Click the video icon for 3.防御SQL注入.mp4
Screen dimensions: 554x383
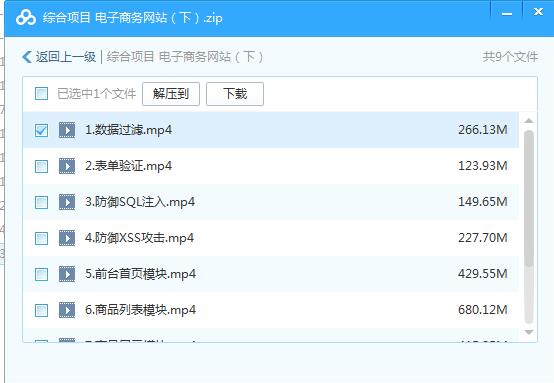[x=67, y=202]
